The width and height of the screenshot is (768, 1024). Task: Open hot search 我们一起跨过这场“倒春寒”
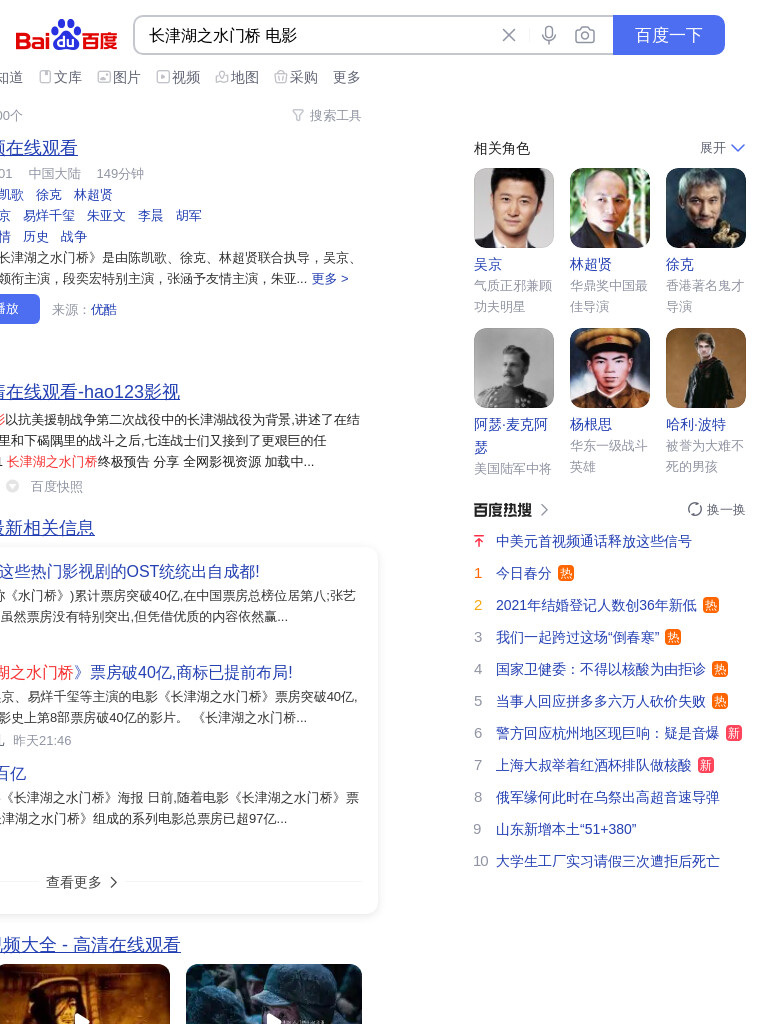point(578,637)
